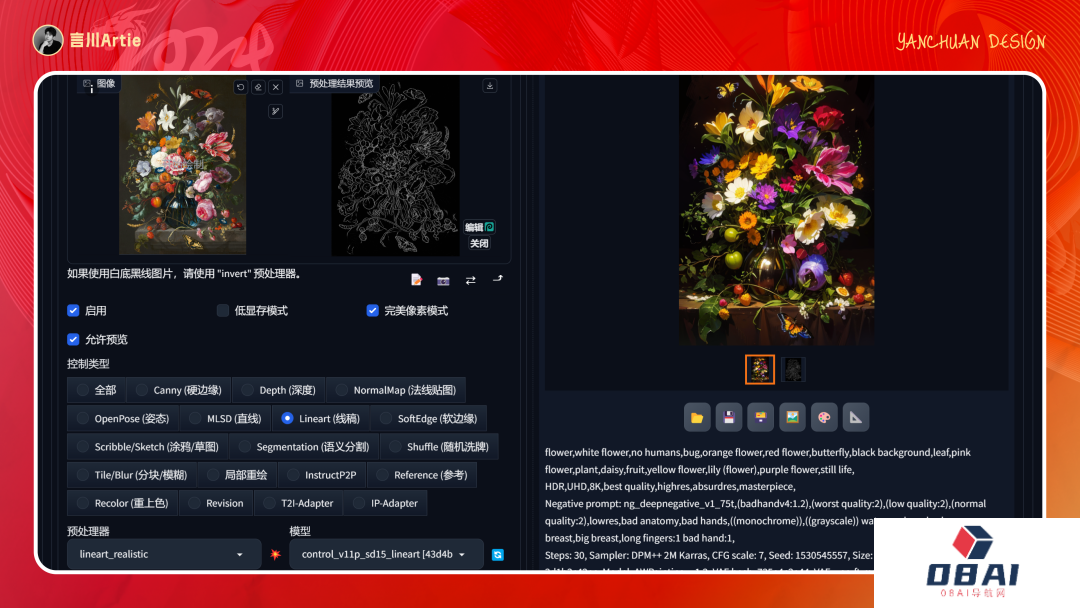Select the SoftEdge (软边缘) control type
This screenshot has height=608, width=1080.
click(x=428, y=419)
